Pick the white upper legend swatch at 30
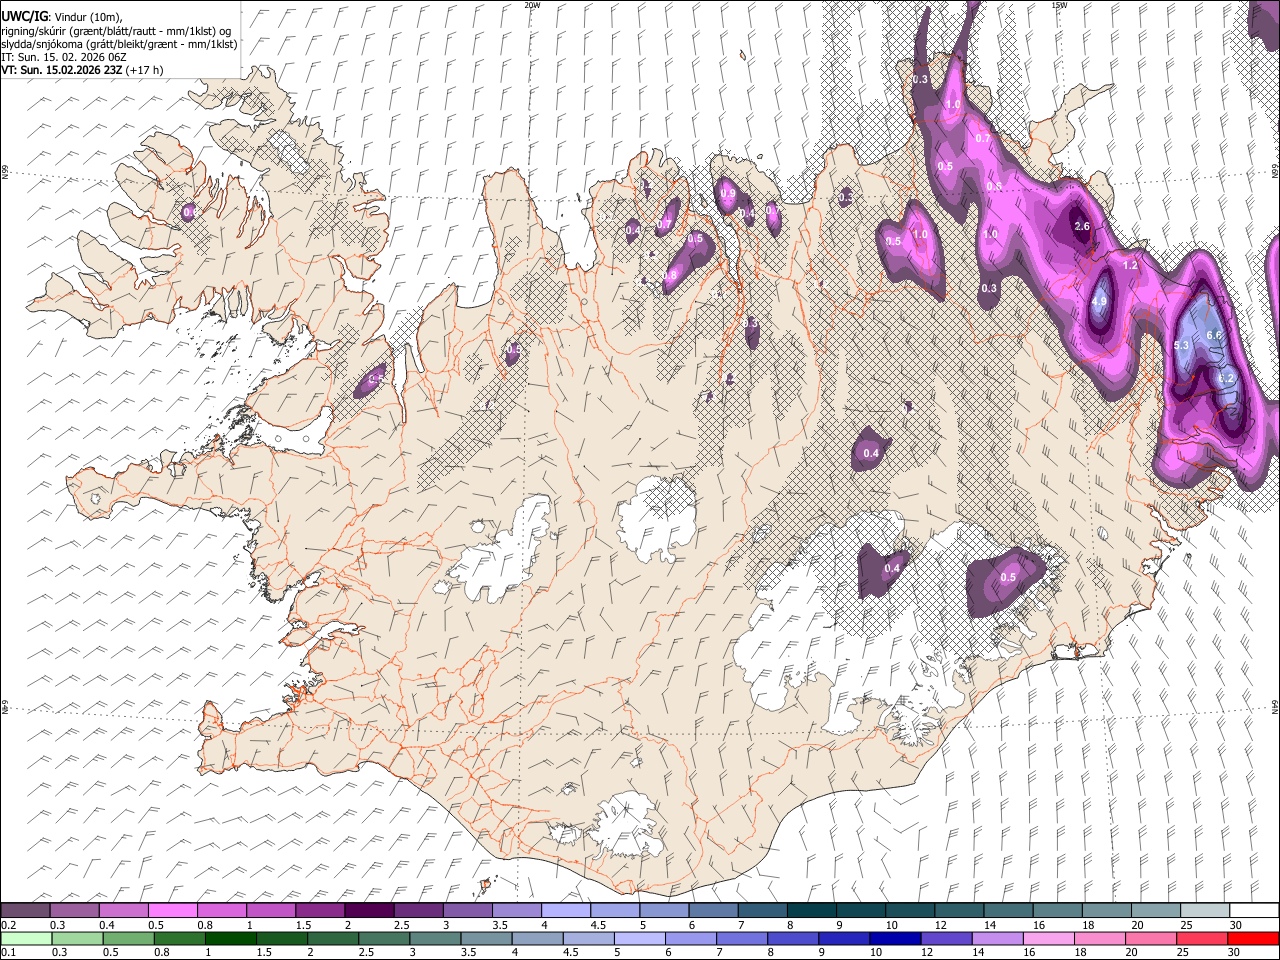The height and width of the screenshot is (960, 1280). 1254,910
